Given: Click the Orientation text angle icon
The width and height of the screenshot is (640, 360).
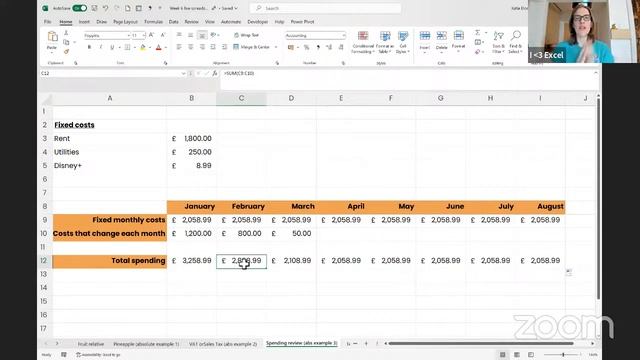Looking at the screenshot, I should point(213,36).
